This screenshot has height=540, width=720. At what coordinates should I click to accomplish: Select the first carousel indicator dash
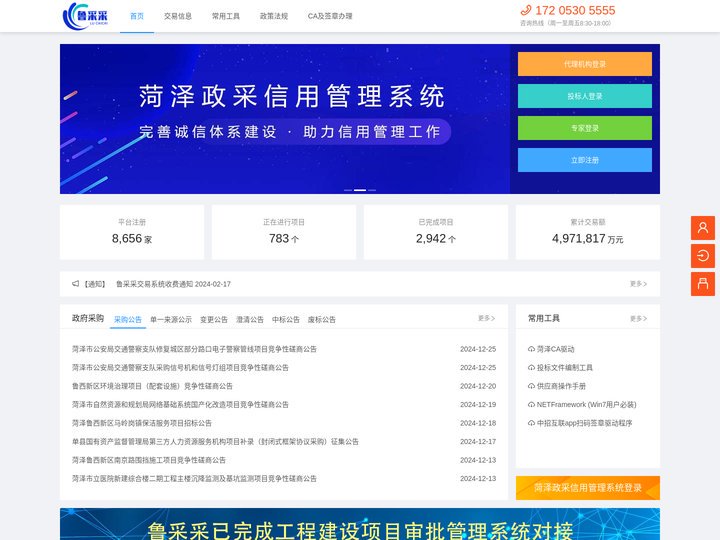[x=348, y=190]
